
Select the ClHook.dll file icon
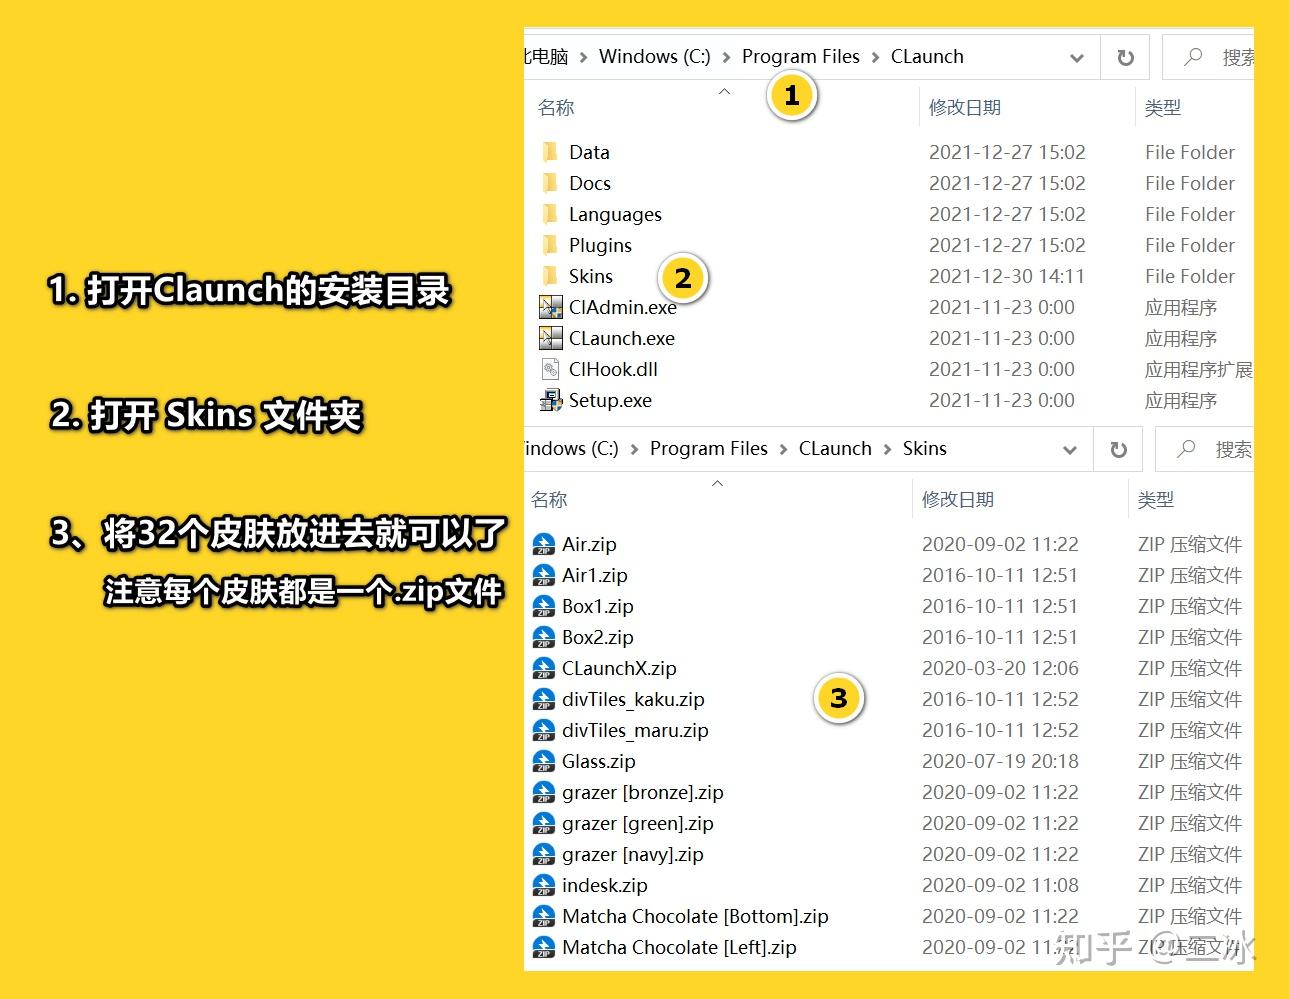(550, 369)
